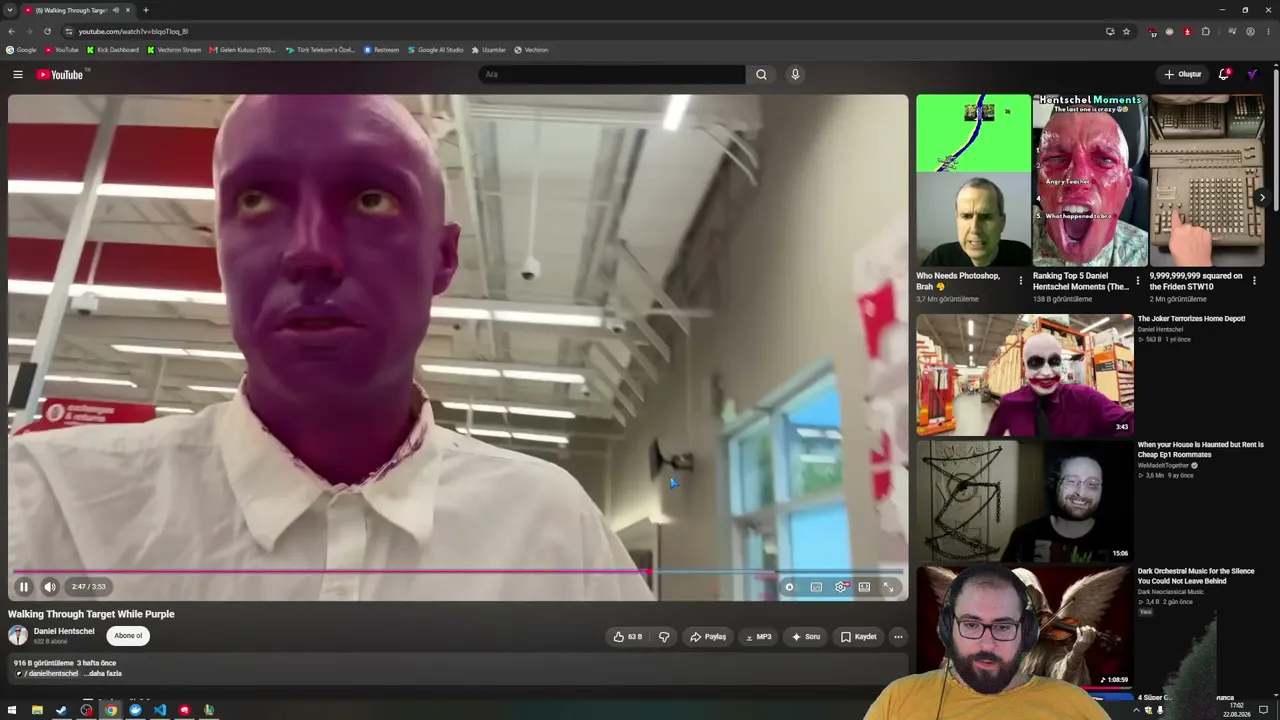The image size is (1280, 720).
Task: Open YouTube notifications bell
Action: click(1224, 74)
